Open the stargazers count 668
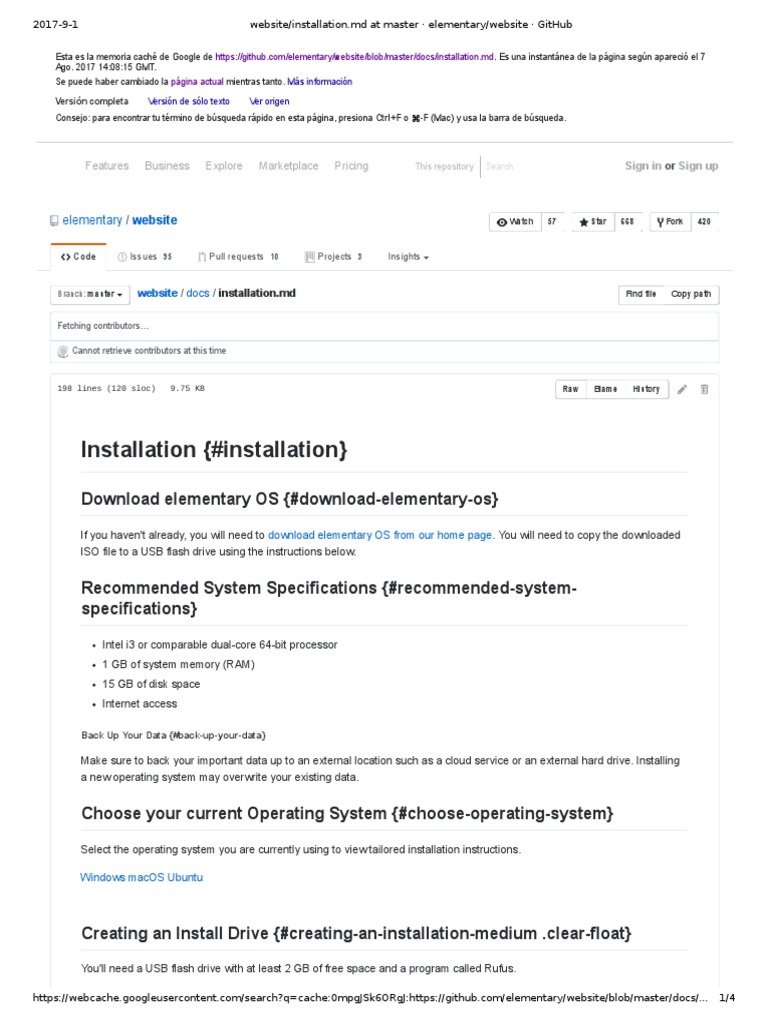768x1024 pixels. click(627, 222)
